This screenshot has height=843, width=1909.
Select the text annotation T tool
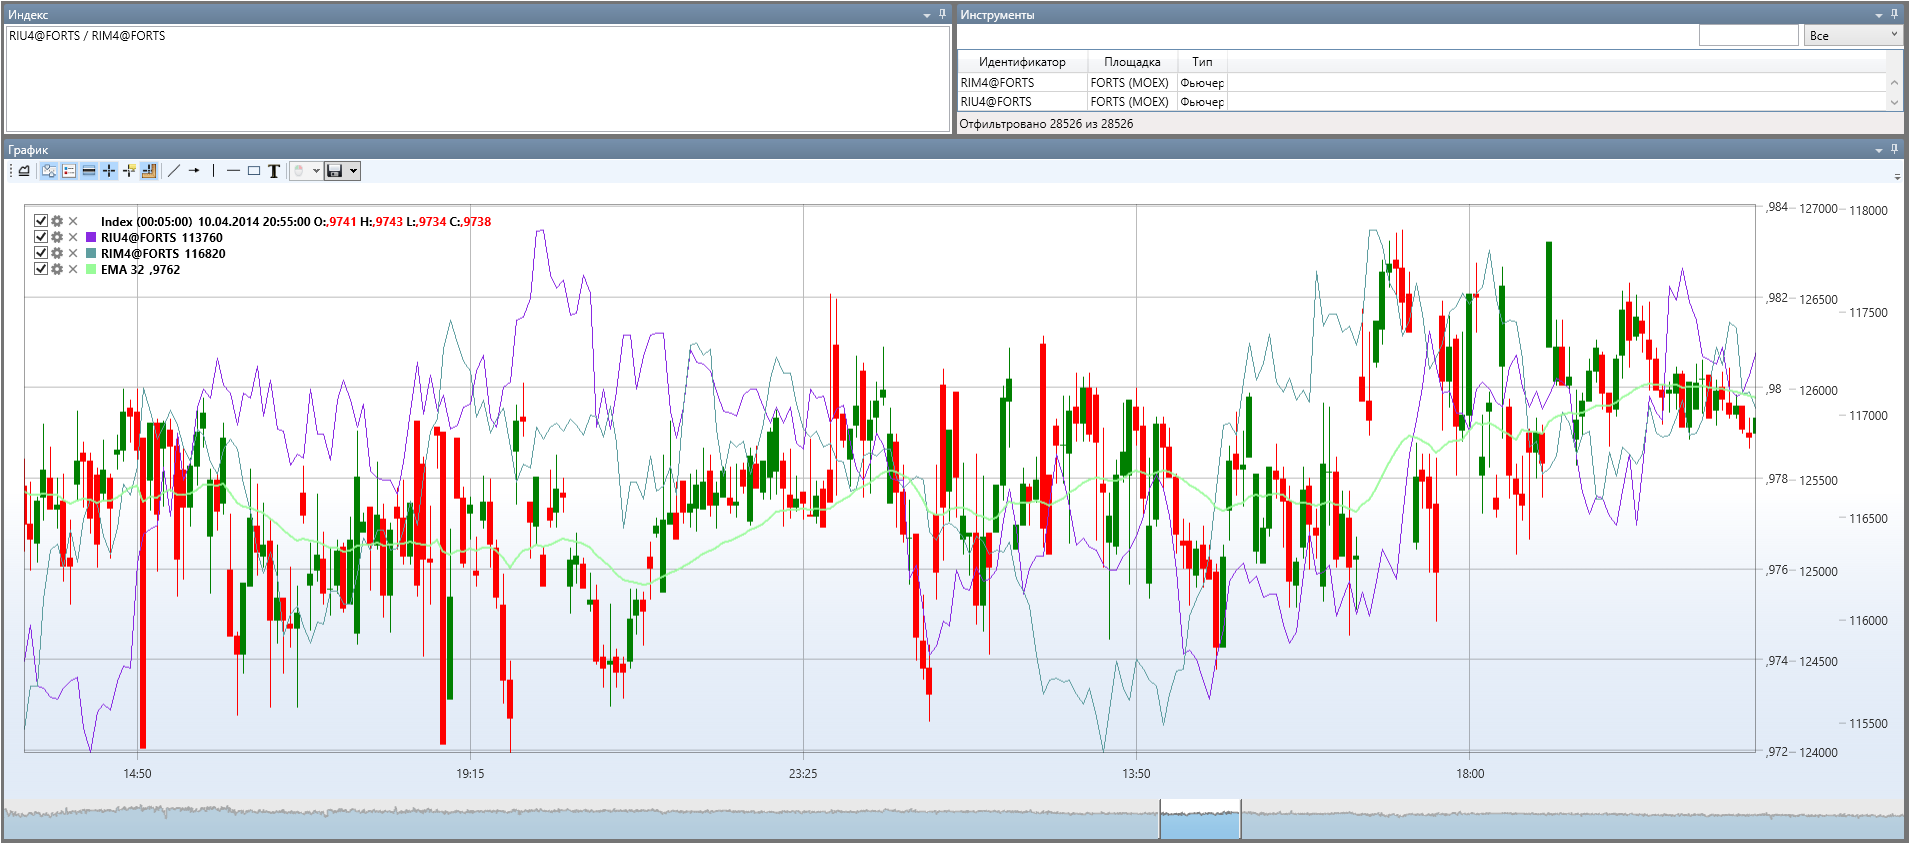[274, 171]
